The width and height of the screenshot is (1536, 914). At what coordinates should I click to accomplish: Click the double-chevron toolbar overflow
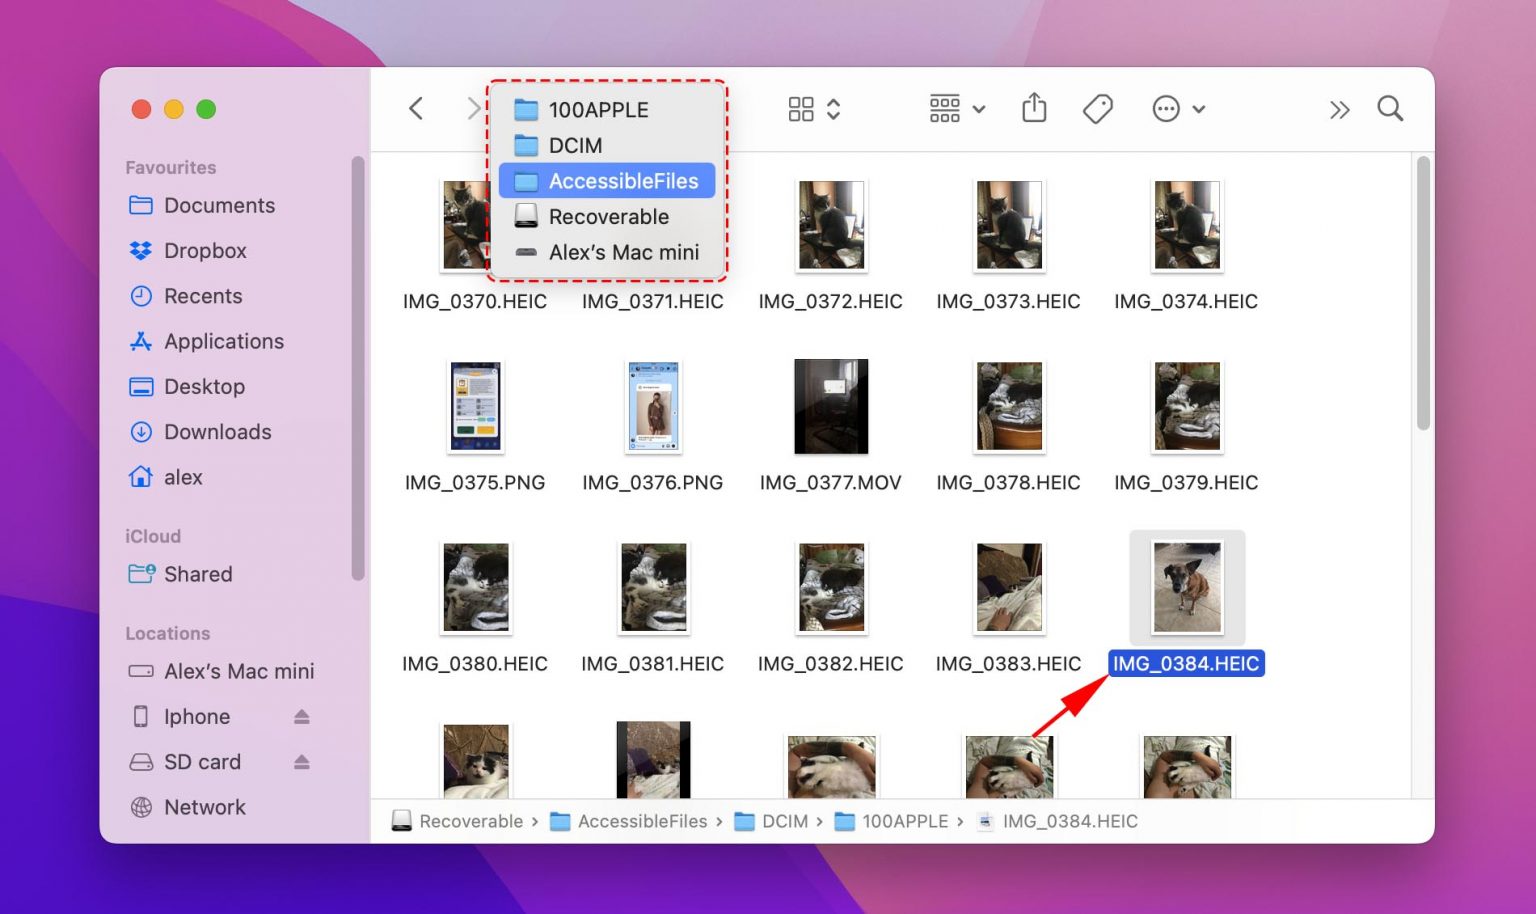point(1339,109)
